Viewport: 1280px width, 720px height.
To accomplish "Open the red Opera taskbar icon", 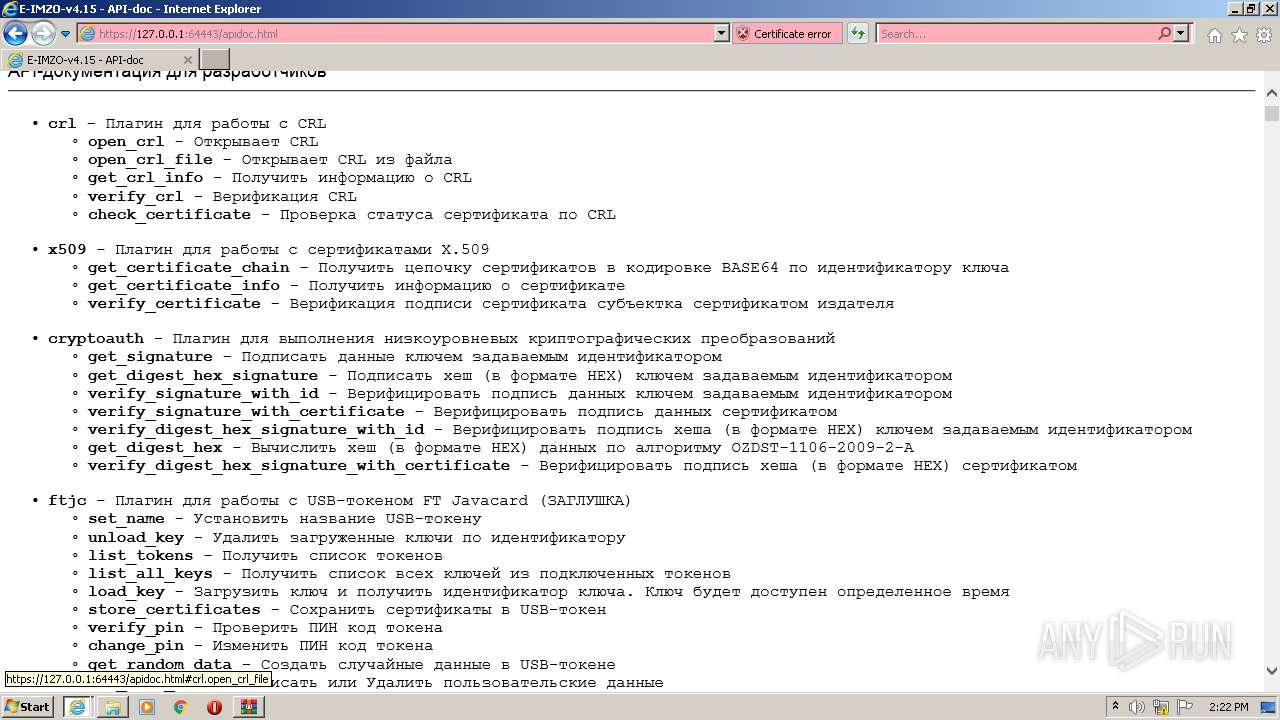I will point(214,707).
